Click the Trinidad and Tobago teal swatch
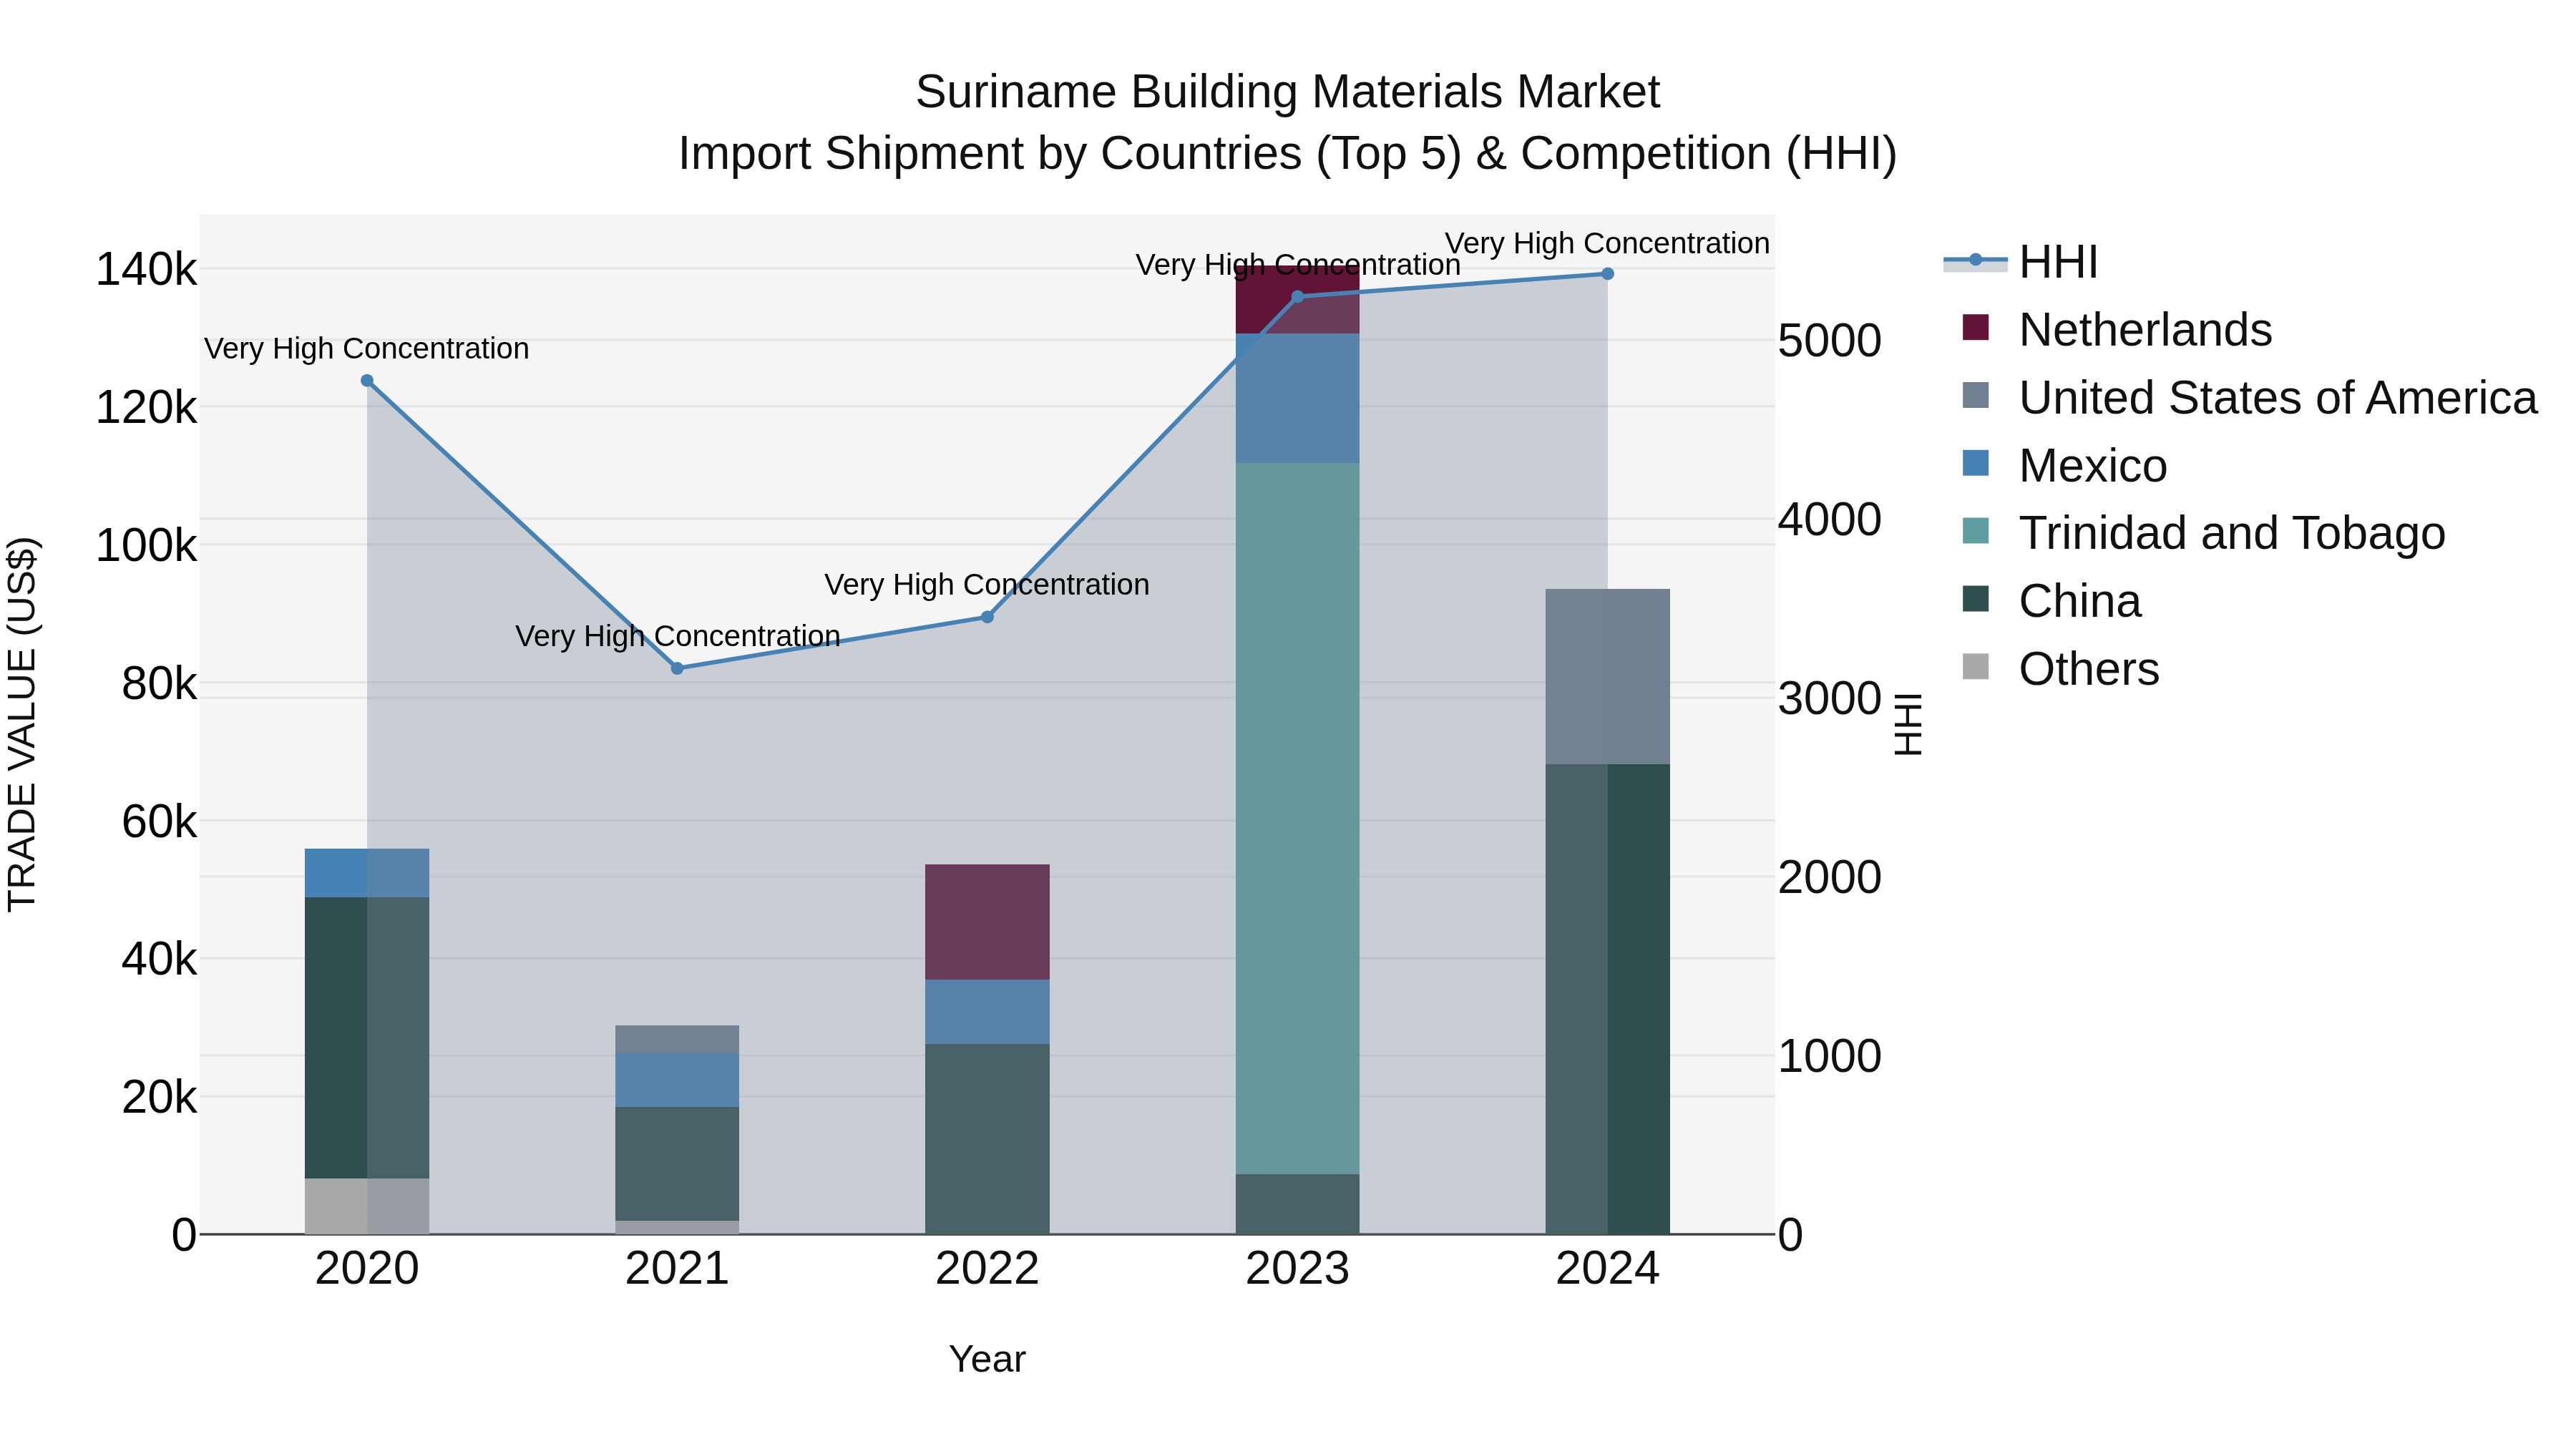Viewport: 2576px width, 1449px height. (x=1975, y=531)
